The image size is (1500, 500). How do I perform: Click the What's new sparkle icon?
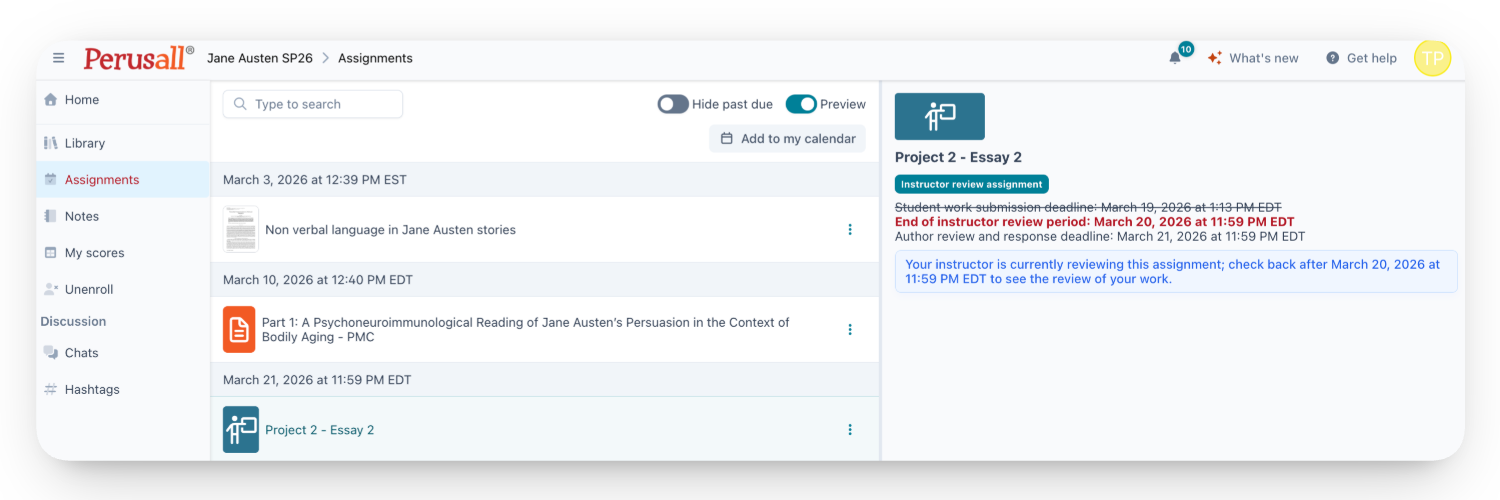pos(1215,58)
